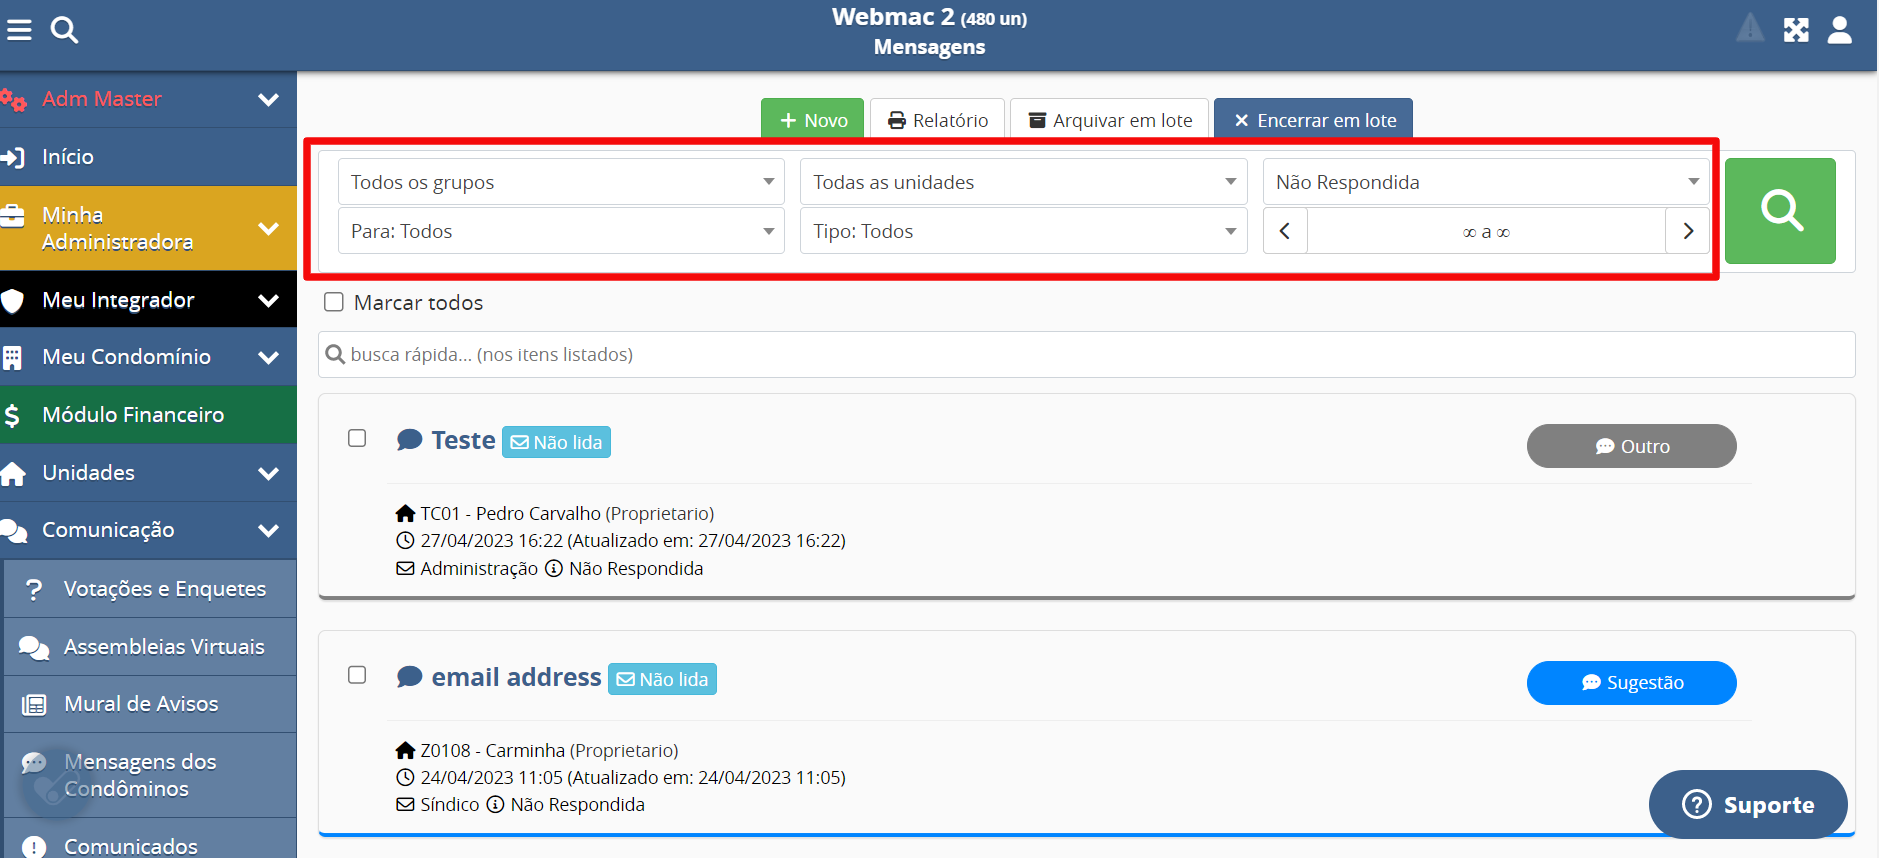Click the Encerrar em lote button
Screen dimensions: 1879x858
(x=1313, y=120)
